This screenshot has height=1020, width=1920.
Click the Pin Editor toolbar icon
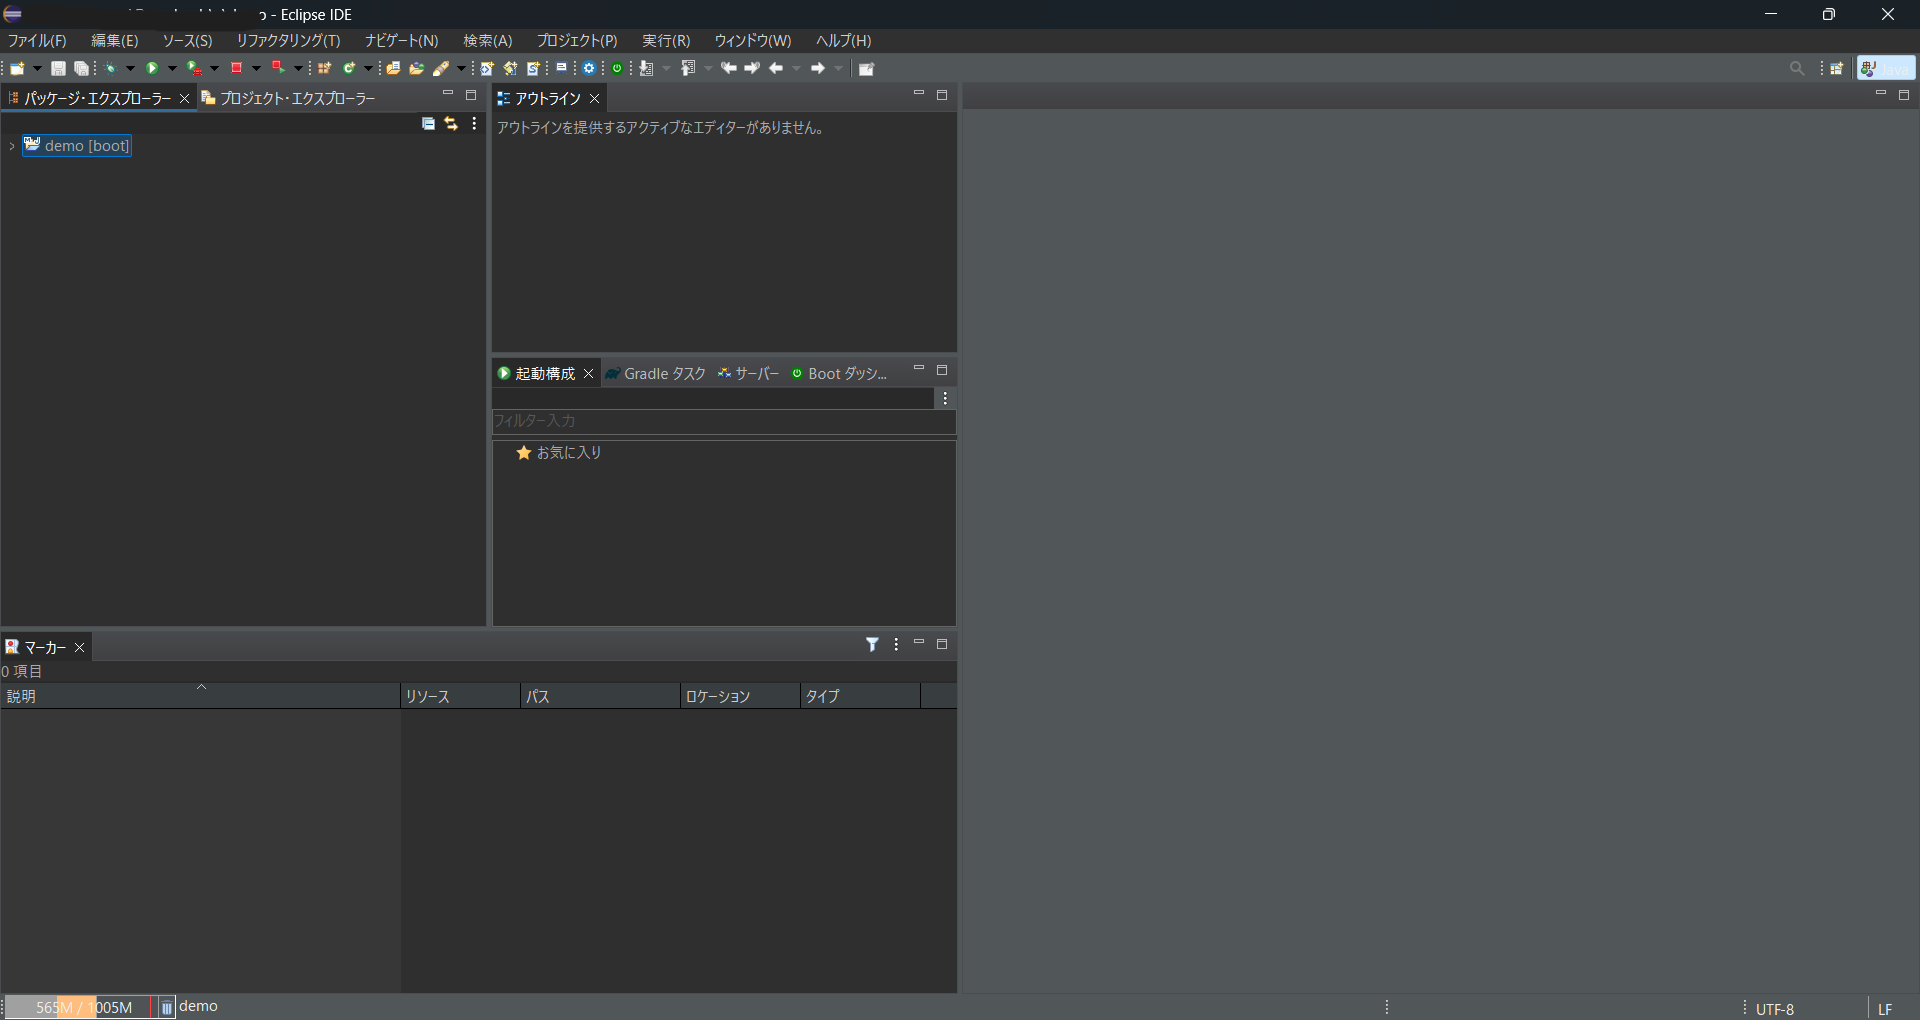click(x=867, y=69)
